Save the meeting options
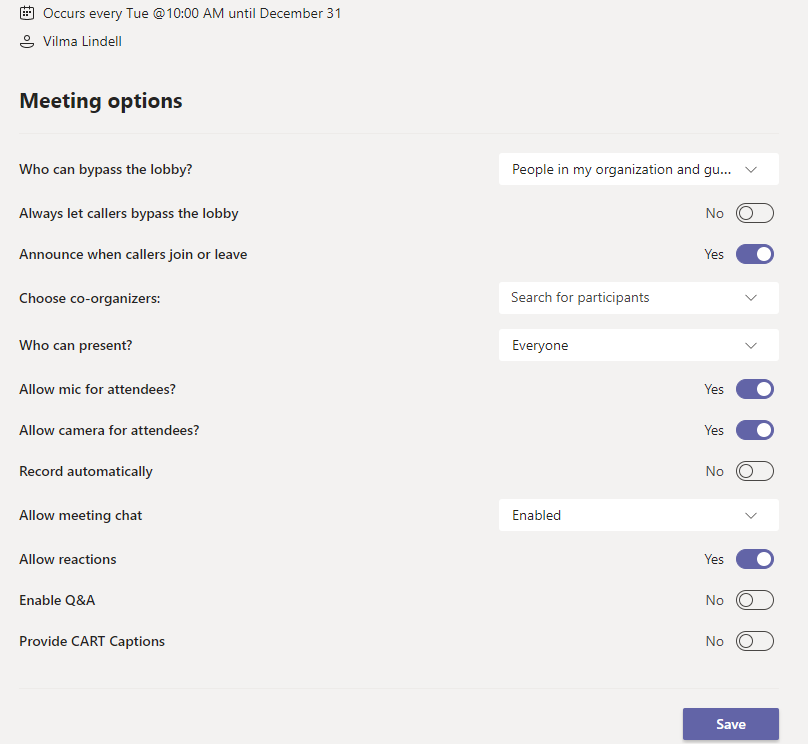The height and width of the screenshot is (744, 808). [x=730, y=724]
